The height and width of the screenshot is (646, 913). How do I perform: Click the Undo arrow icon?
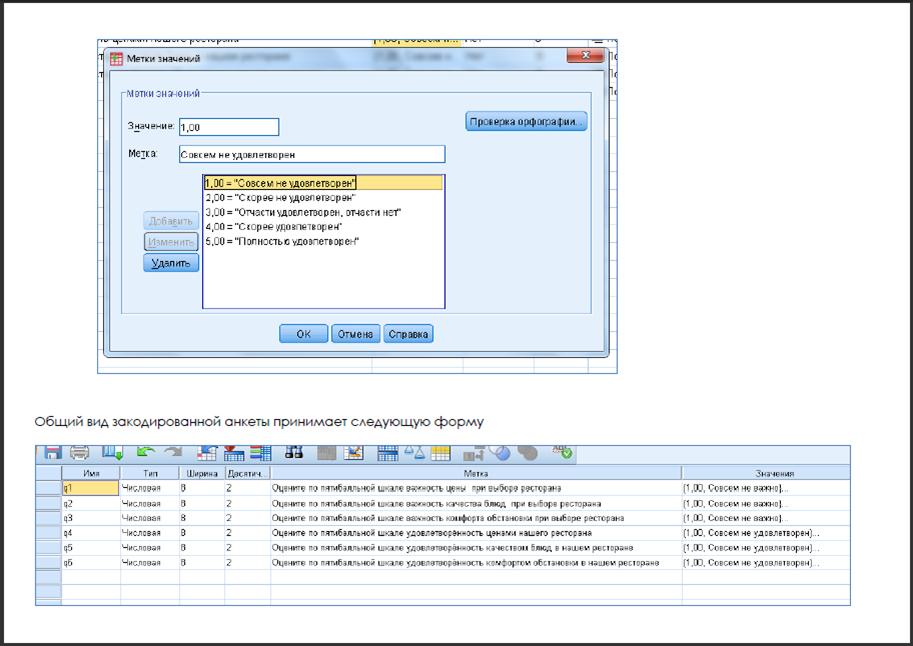[145, 453]
